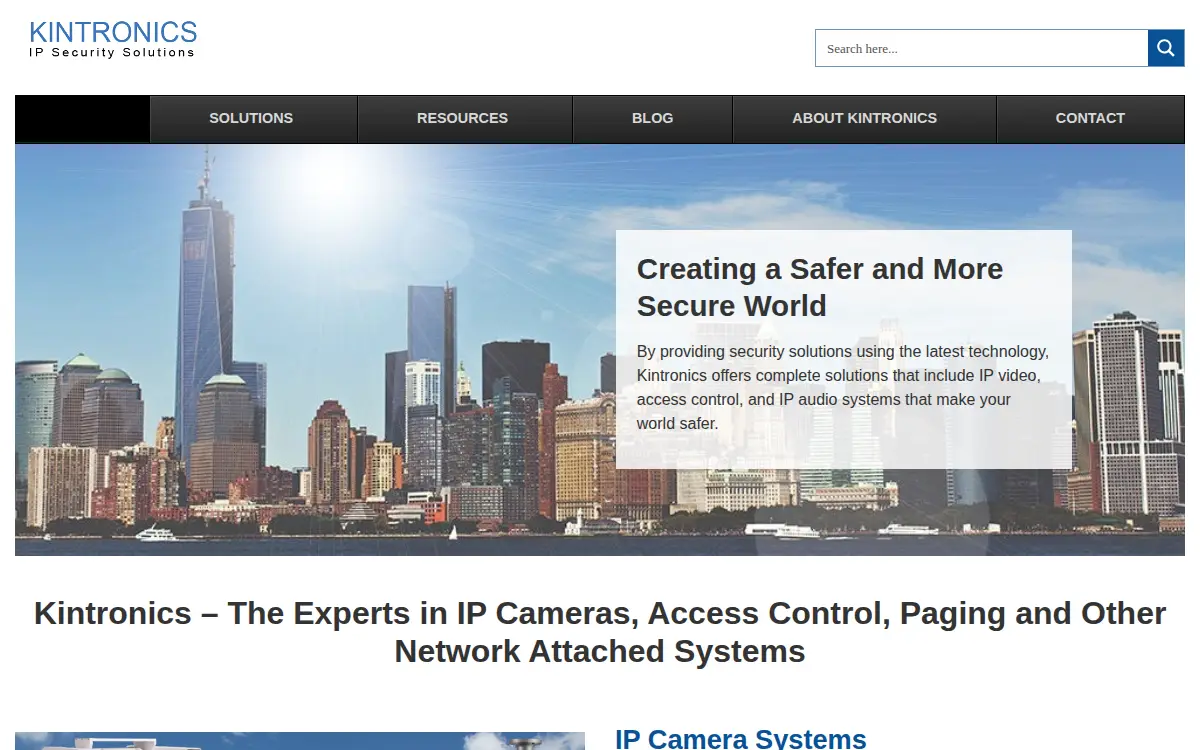
Task: Focus the 'Search here...' input field
Action: tap(981, 48)
